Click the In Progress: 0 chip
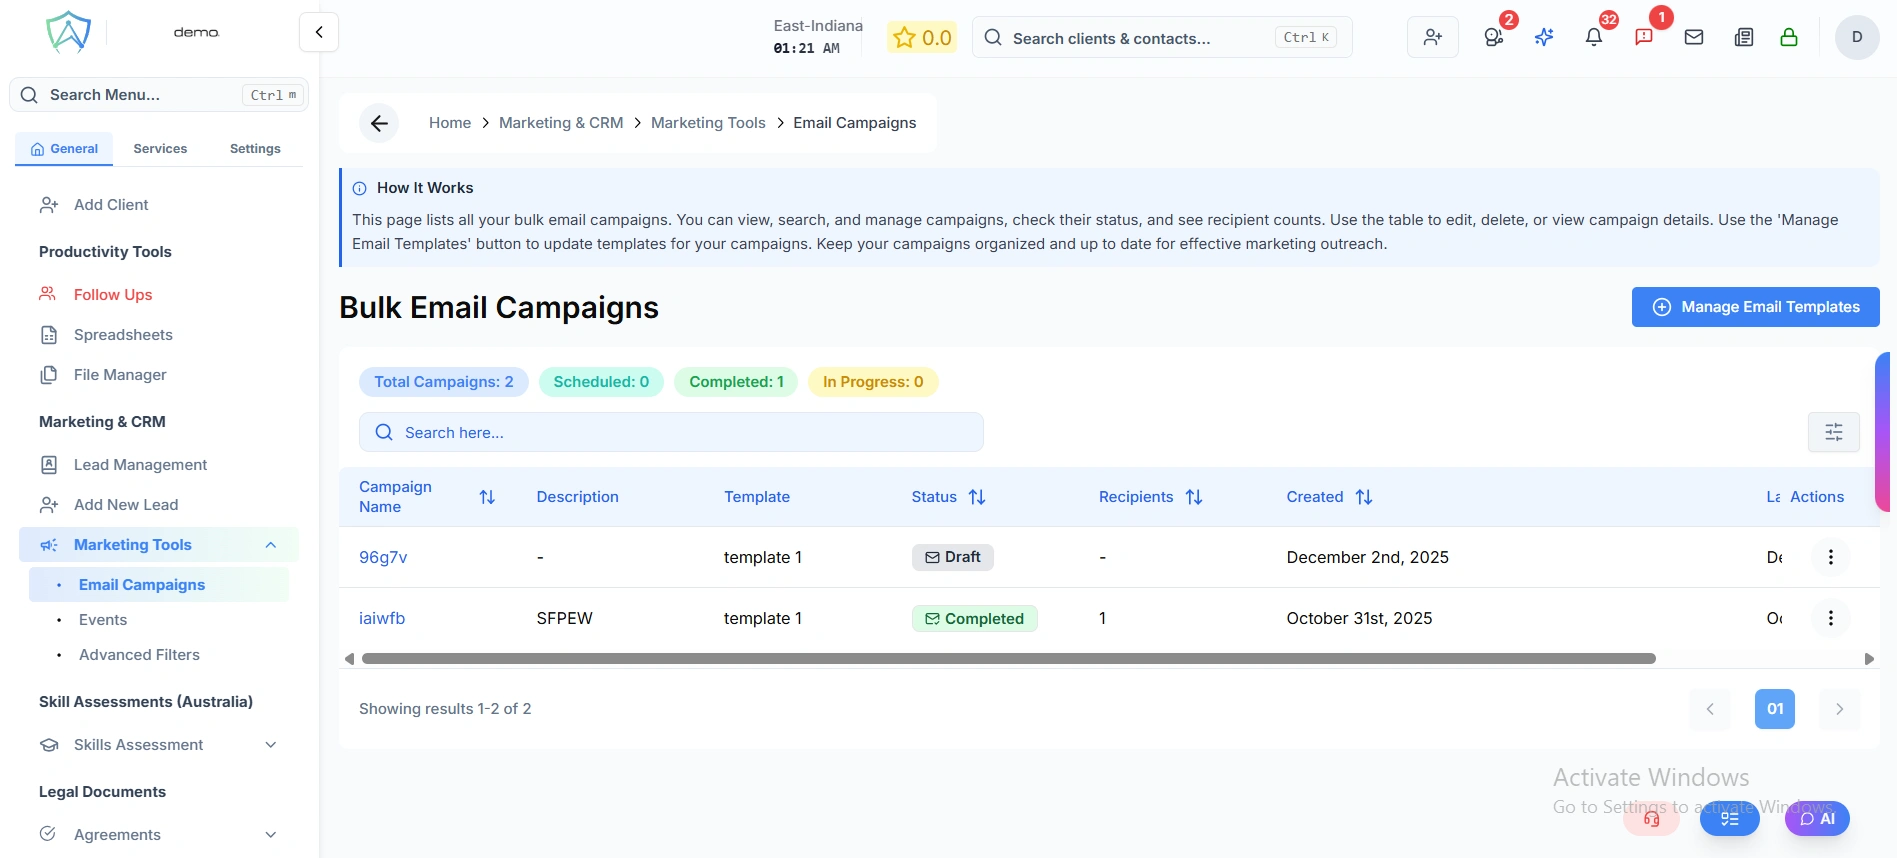The height and width of the screenshot is (858, 1897). coord(873,382)
